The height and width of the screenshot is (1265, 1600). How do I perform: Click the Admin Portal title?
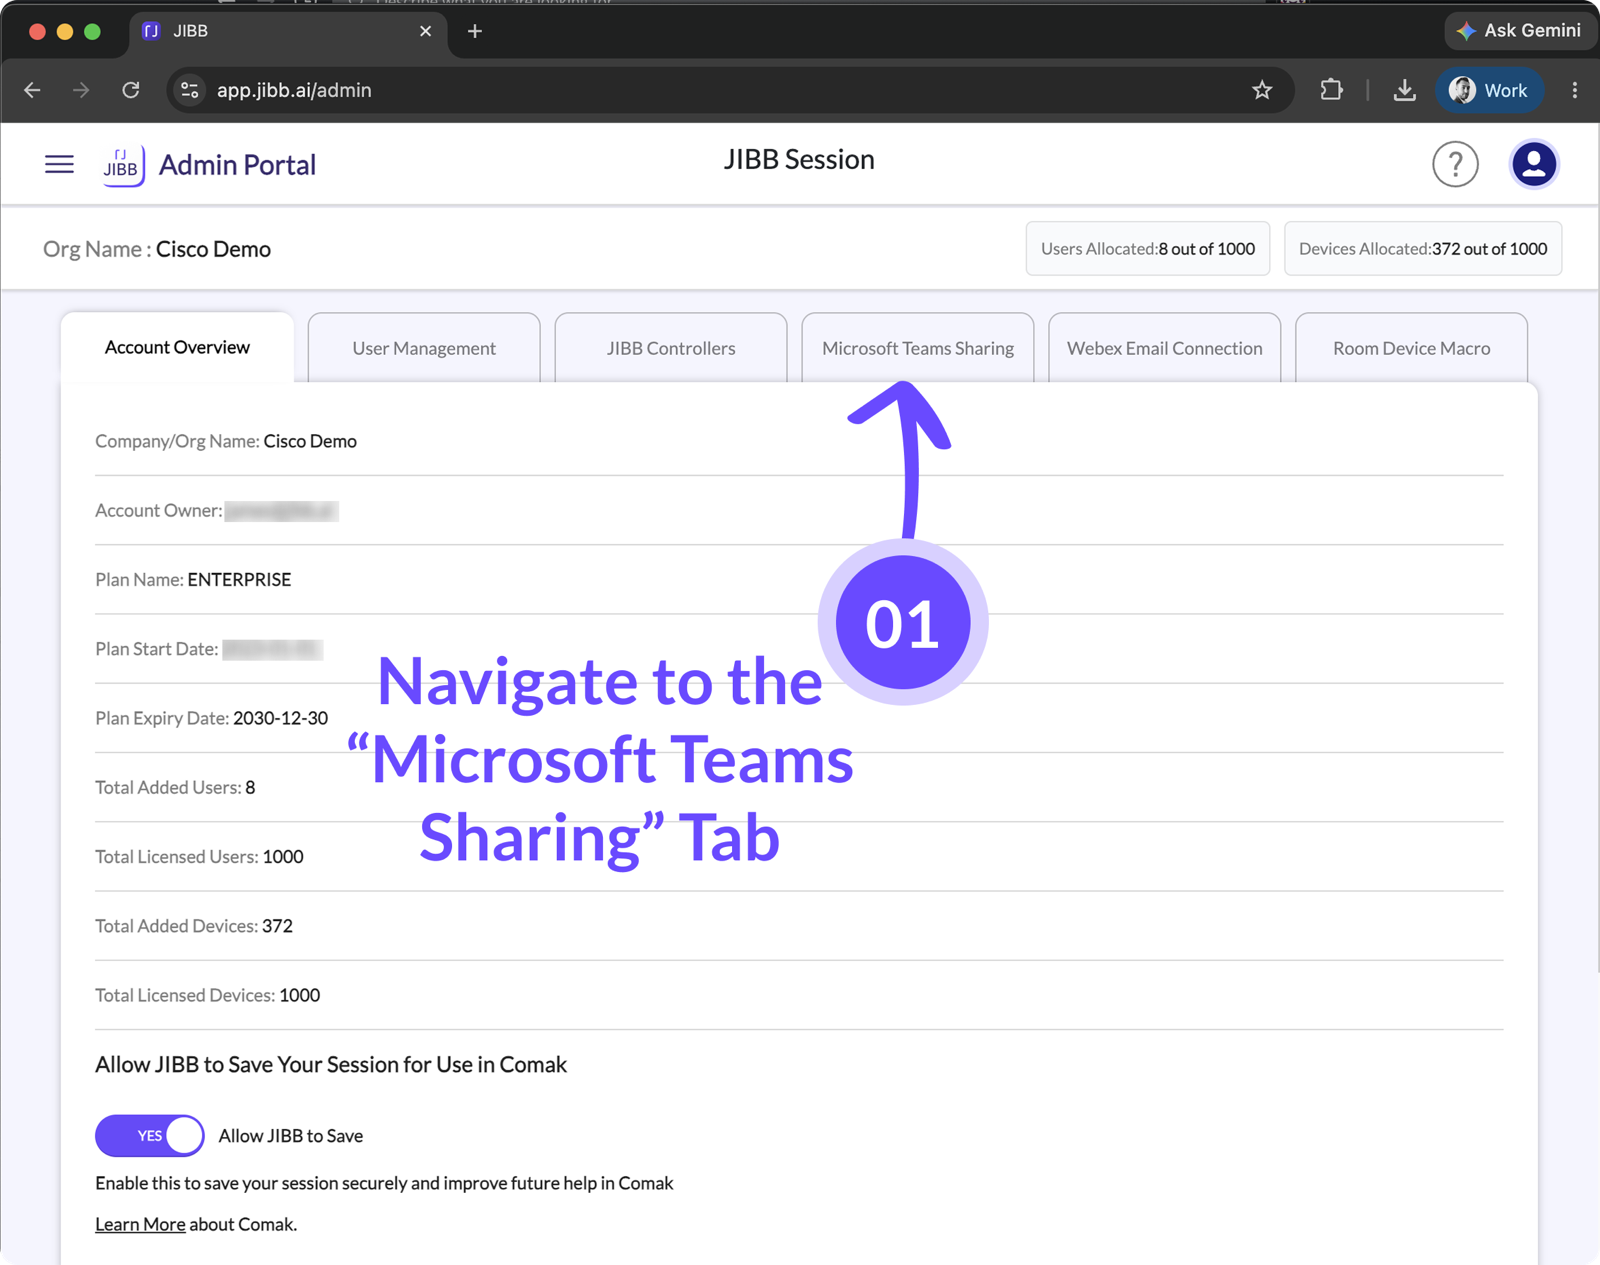pyautogui.click(x=237, y=165)
